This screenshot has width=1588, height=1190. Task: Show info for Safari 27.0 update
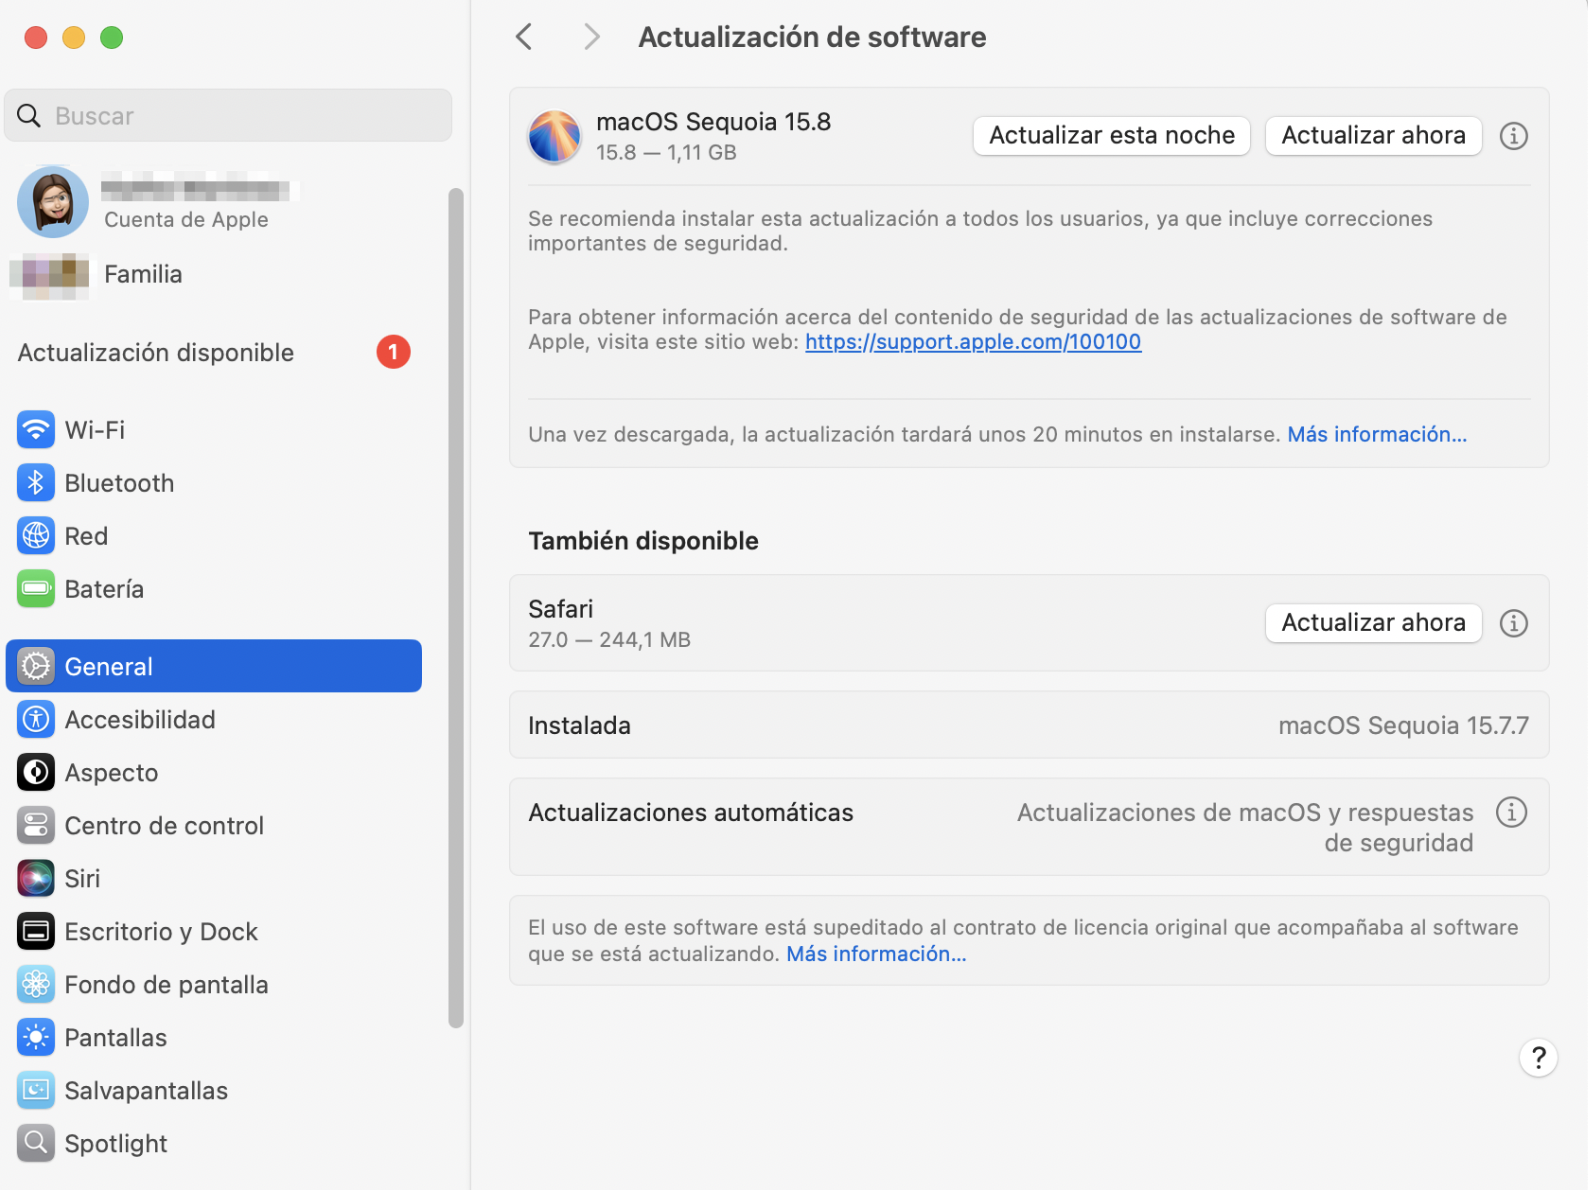1513,623
